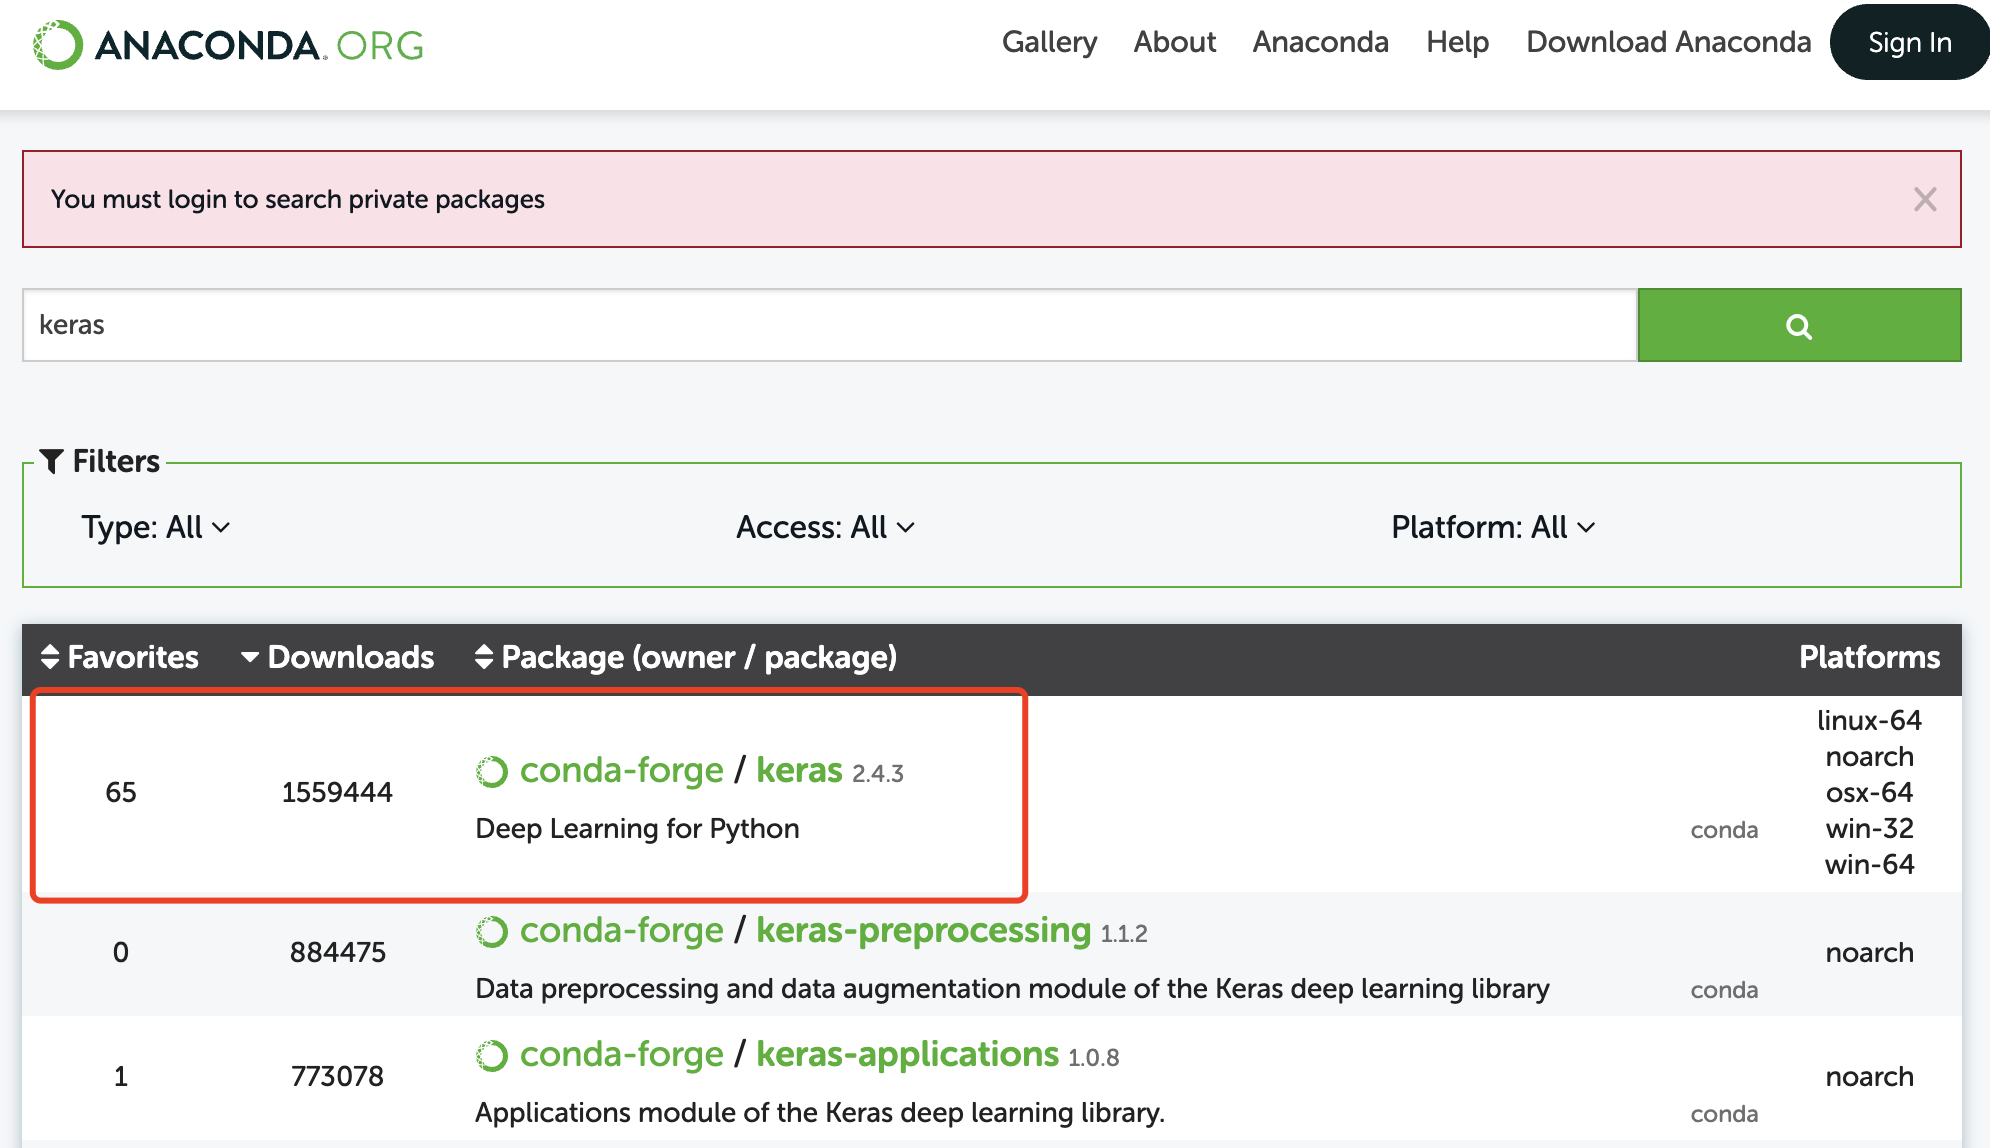Click the 773078 downloads value

[x=337, y=1077]
